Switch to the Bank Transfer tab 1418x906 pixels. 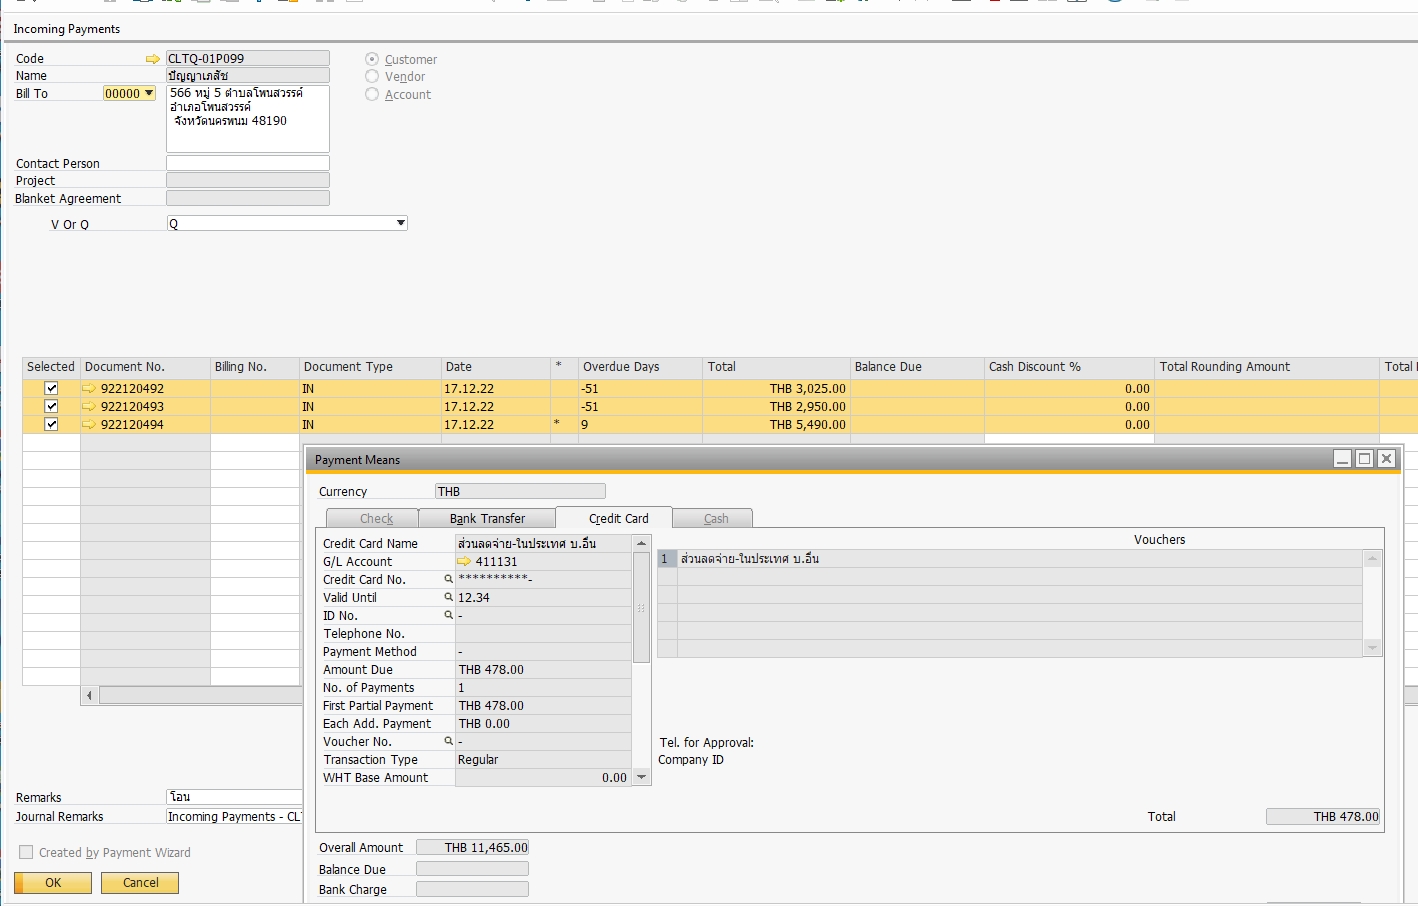tap(487, 519)
